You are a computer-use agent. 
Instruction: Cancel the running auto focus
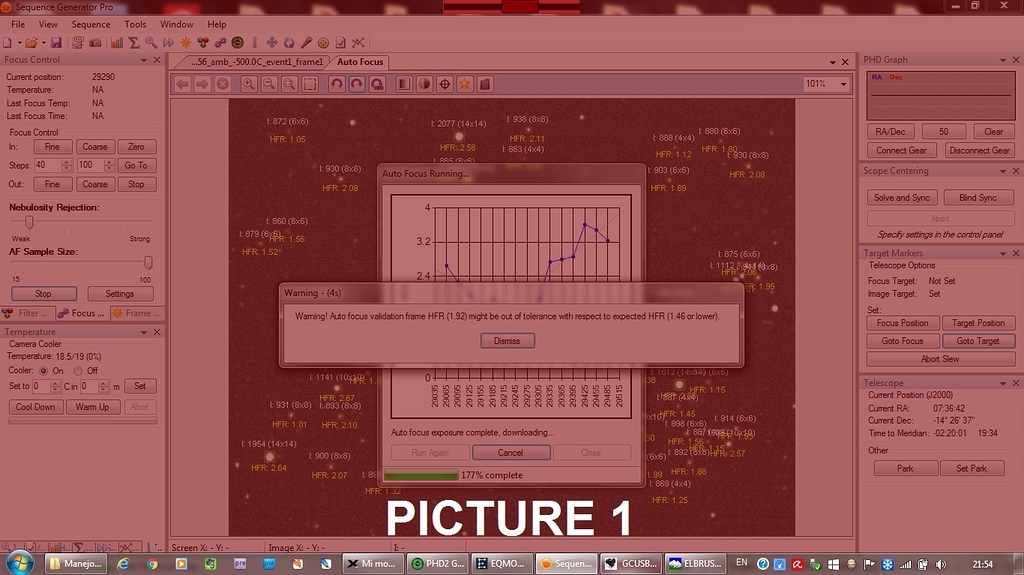click(511, 452)
